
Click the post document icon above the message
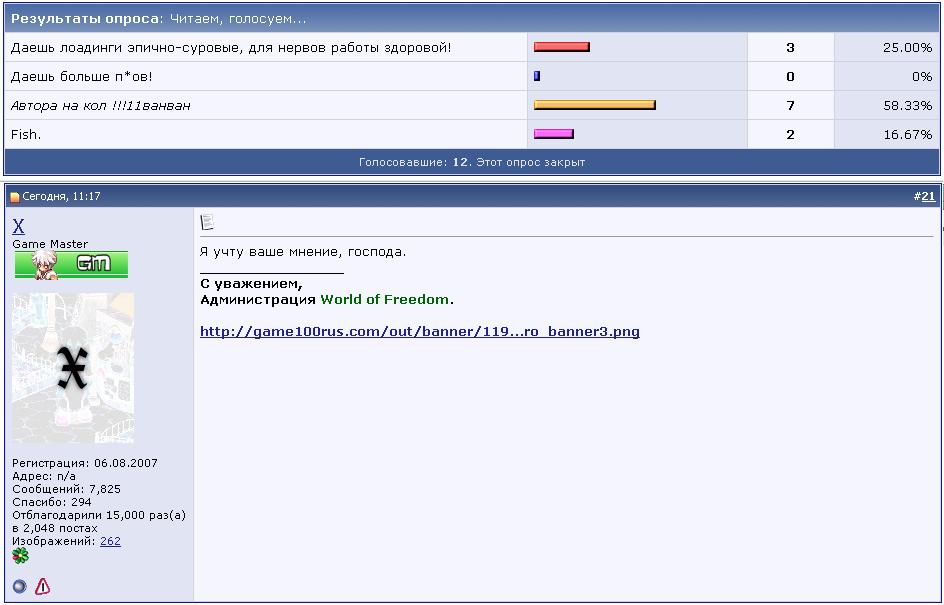click(207, 222)
